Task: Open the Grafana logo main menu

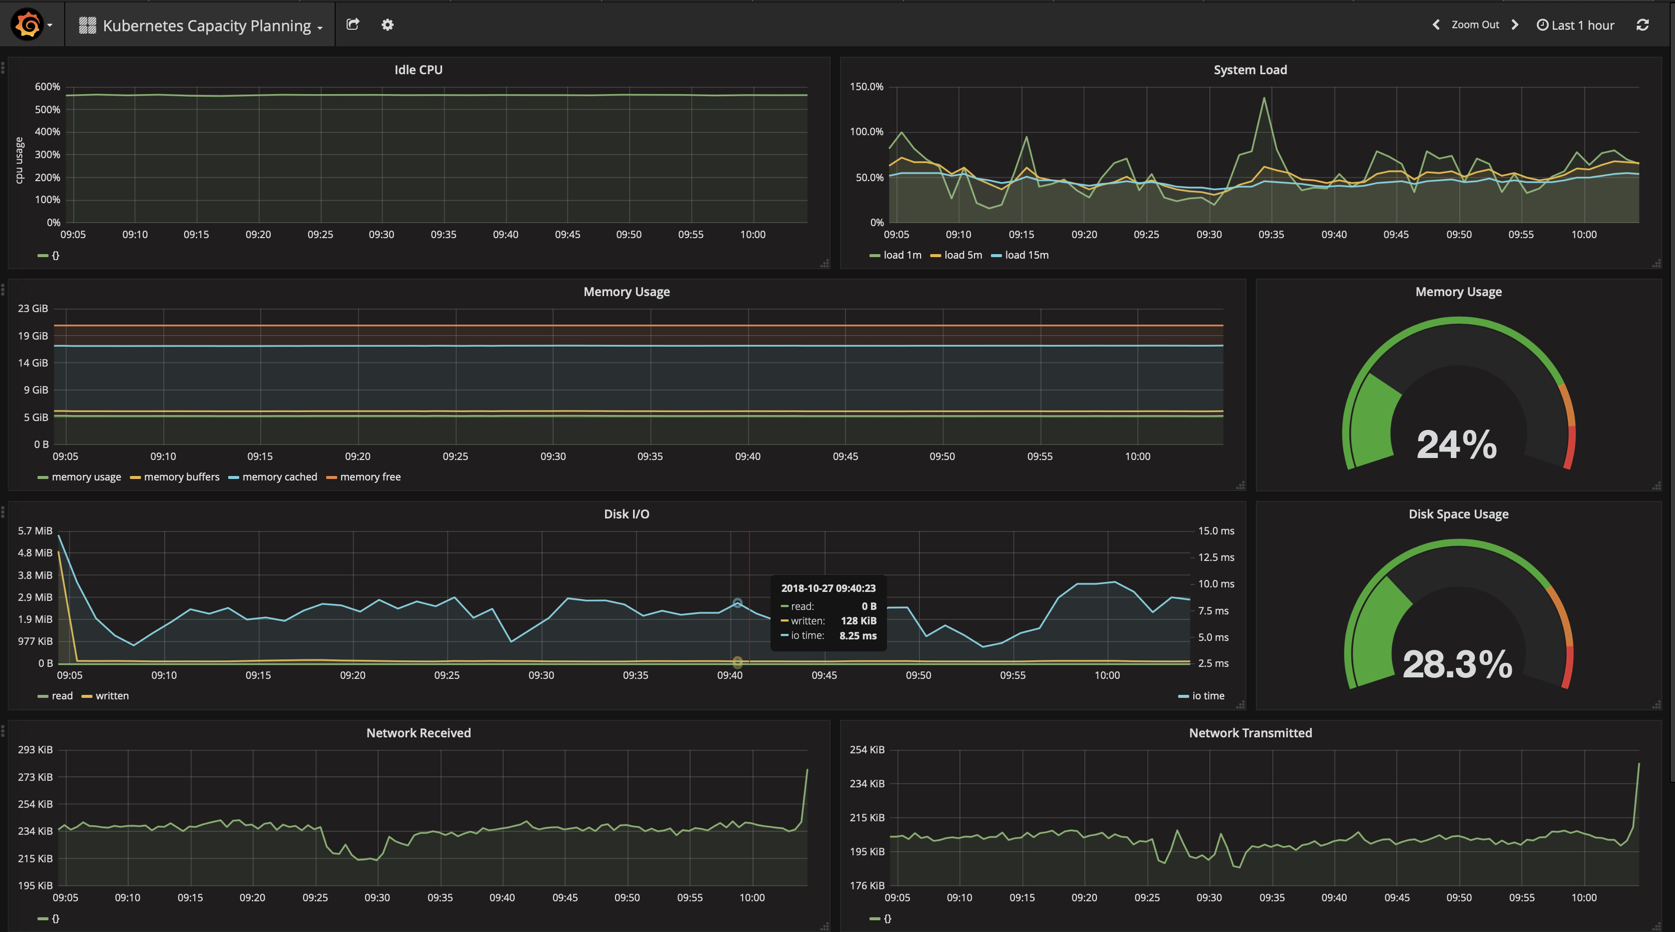Action: [x=27, y=24]
